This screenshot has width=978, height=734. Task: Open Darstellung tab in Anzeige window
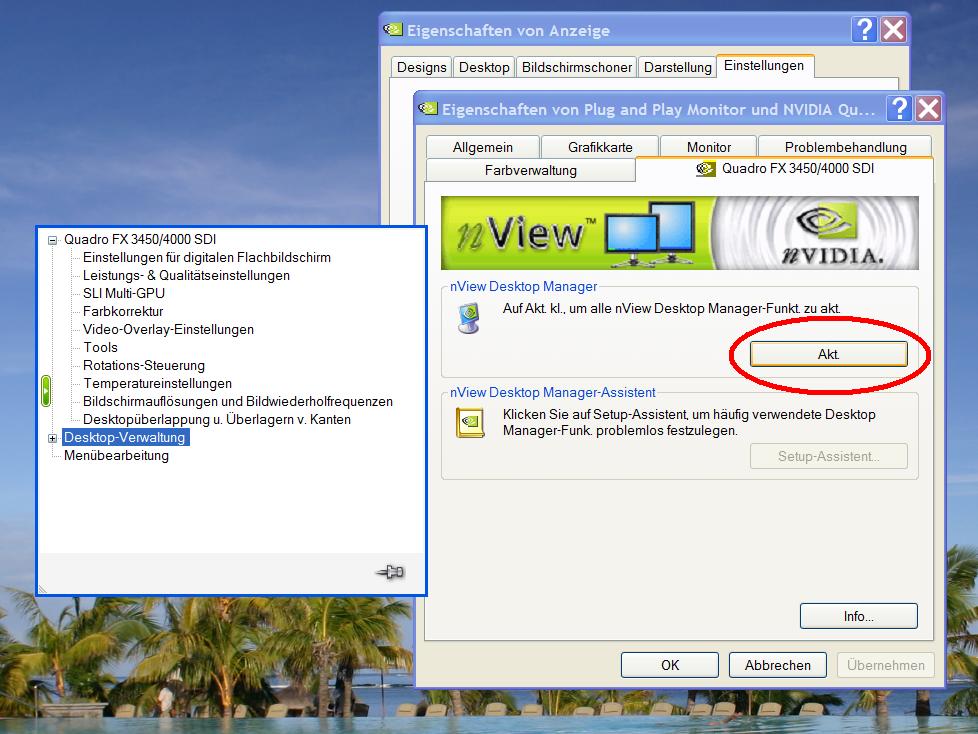coord(677,67)
